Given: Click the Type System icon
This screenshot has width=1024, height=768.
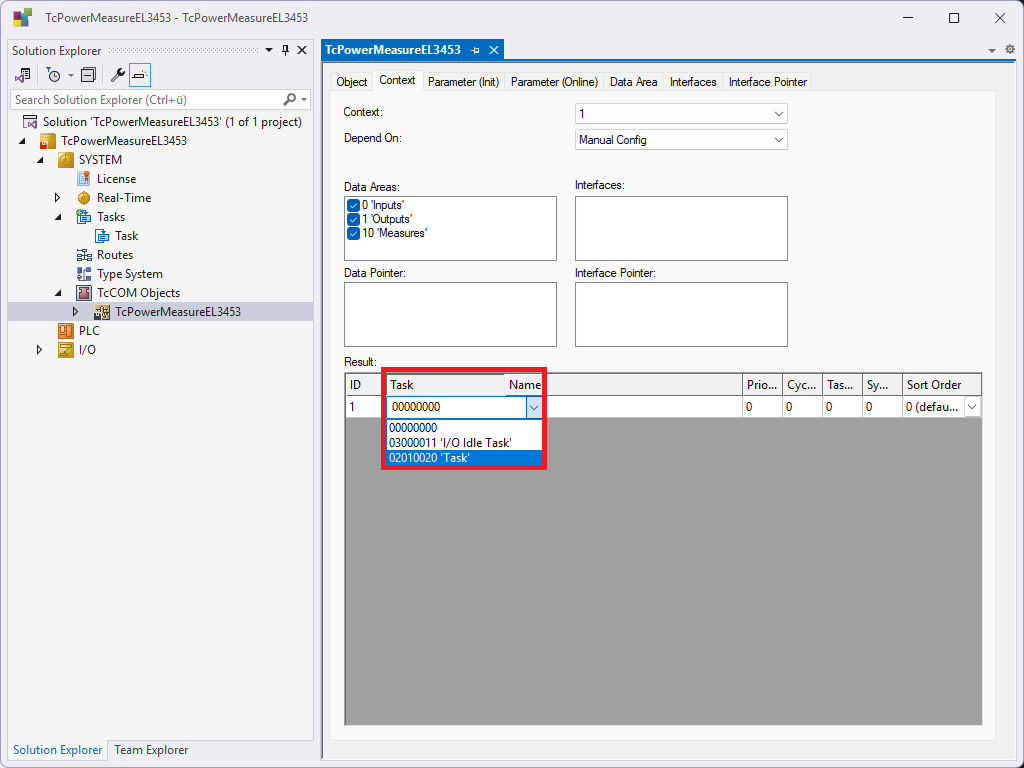Looking at the screenshot, I should (84, 274).
